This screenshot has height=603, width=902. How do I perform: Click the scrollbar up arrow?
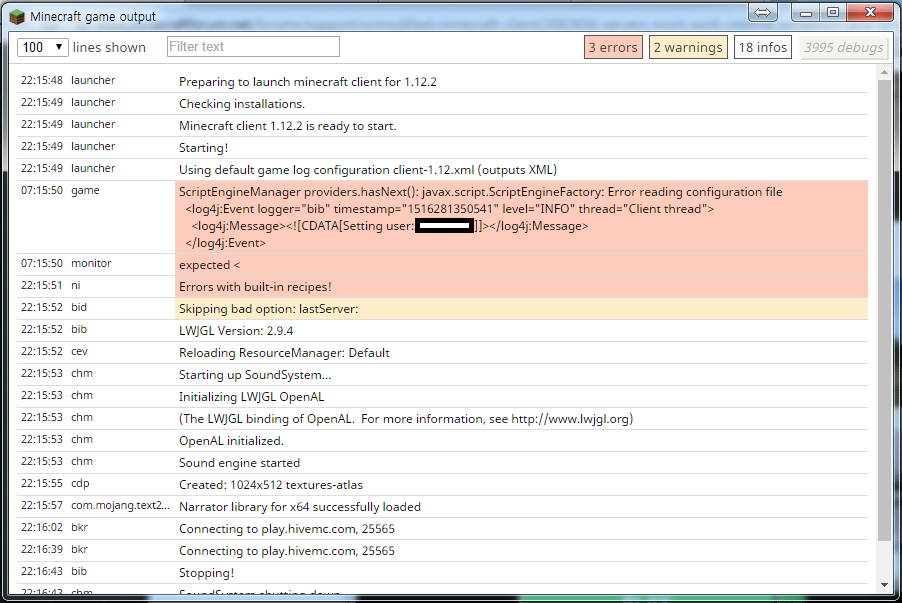[x=883, y=73]
